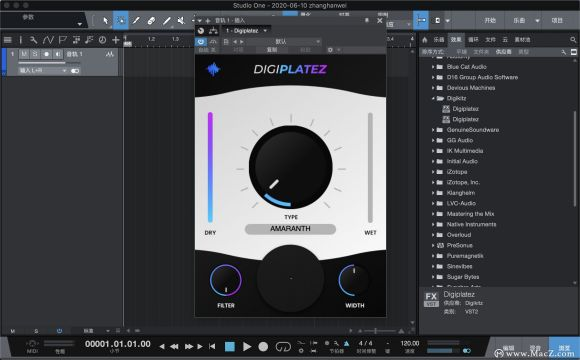Switch to the 循环 browser tab
580x360 pixels.
[473, 40]
